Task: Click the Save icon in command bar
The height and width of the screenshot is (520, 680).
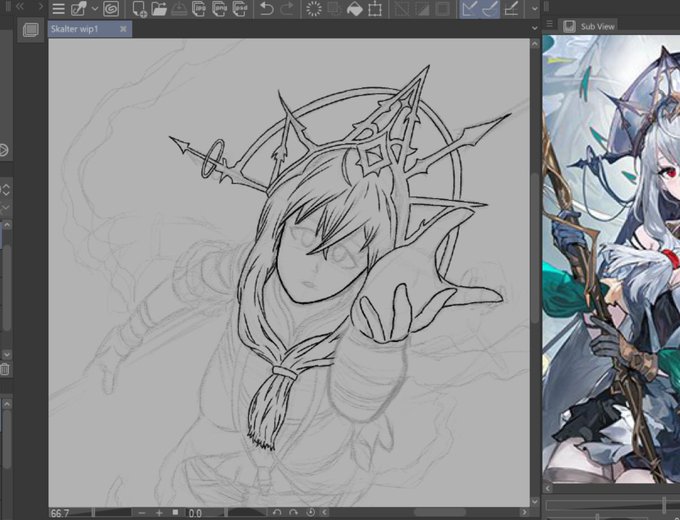Action: tap(179, 9)
